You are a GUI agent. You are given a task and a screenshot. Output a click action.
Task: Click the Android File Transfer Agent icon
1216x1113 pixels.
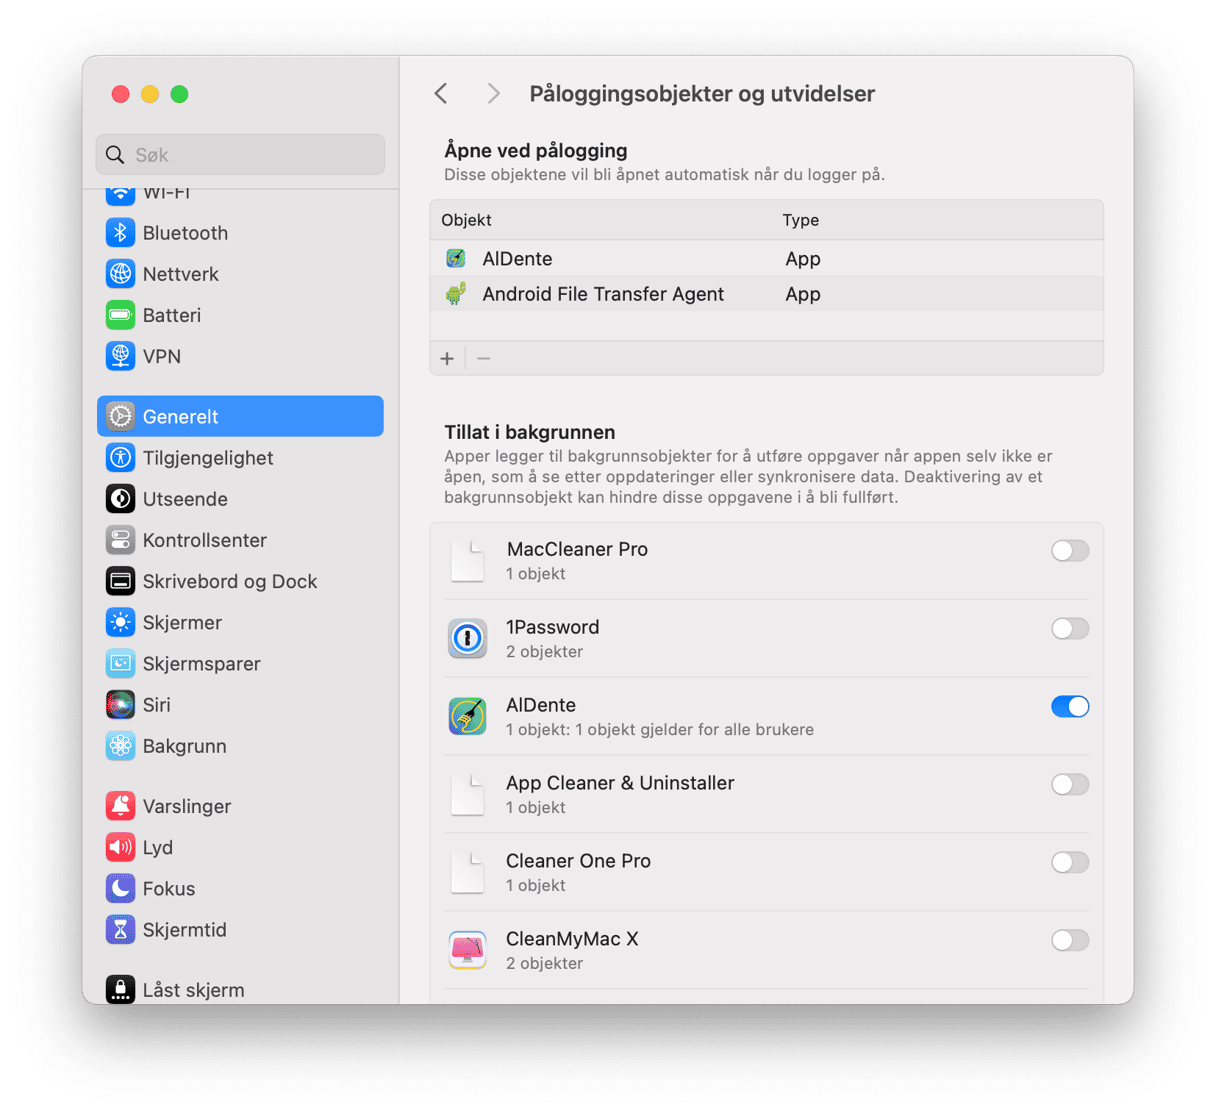[456, 294]
